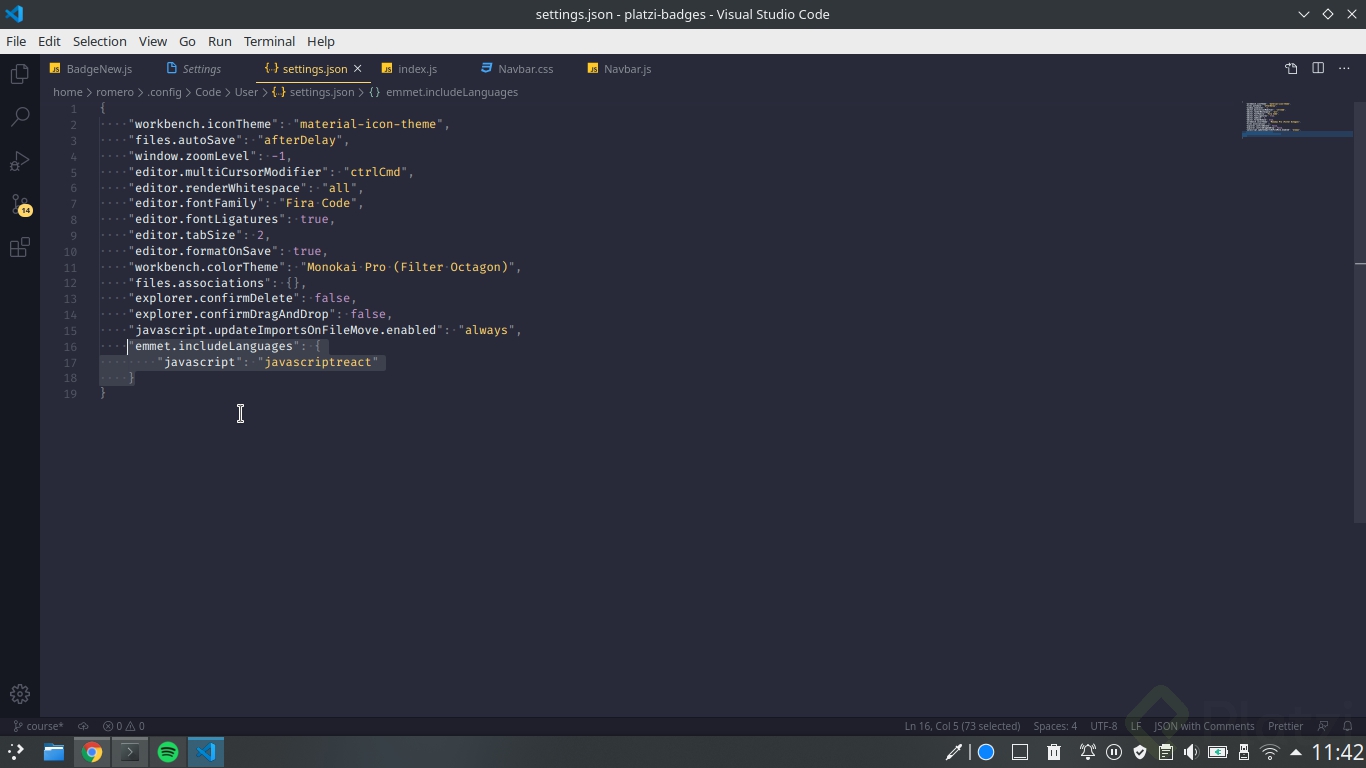Open the Help menu
Screen dimensions: 1366x768
(x=321, y=41)
